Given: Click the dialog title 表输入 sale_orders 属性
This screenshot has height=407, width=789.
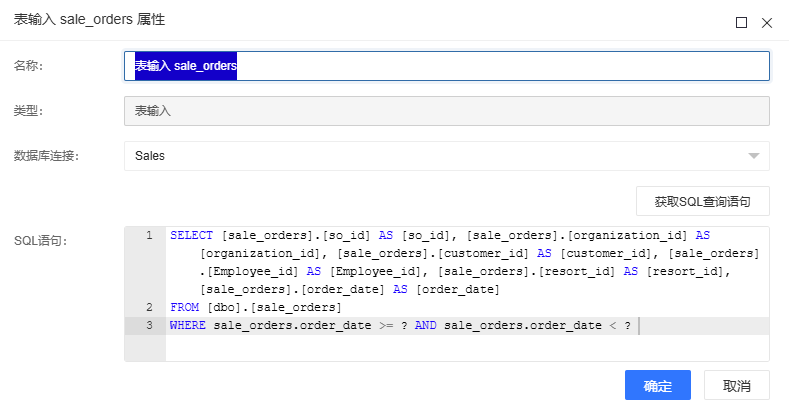Looking at the screenshot, I should tap(89, 20).
